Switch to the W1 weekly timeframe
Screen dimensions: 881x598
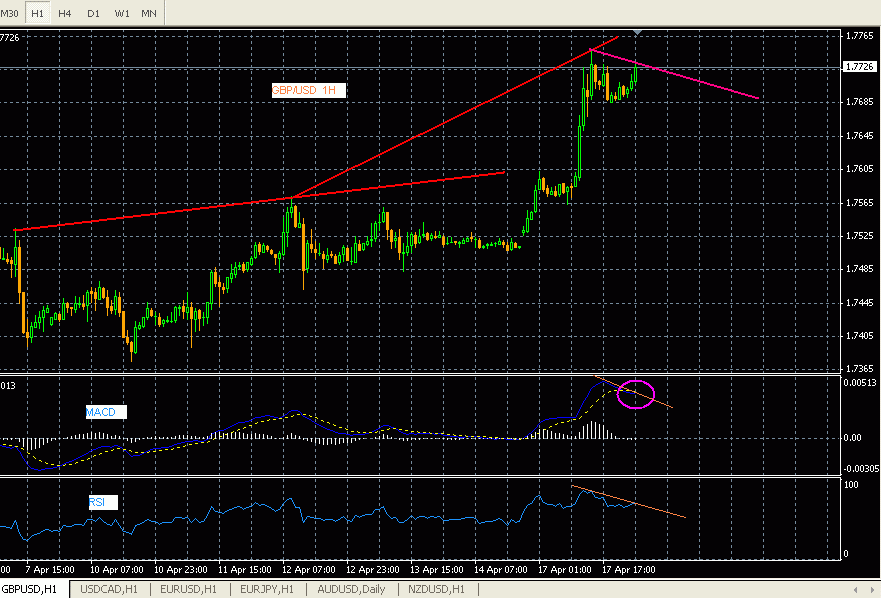(121, 13)
